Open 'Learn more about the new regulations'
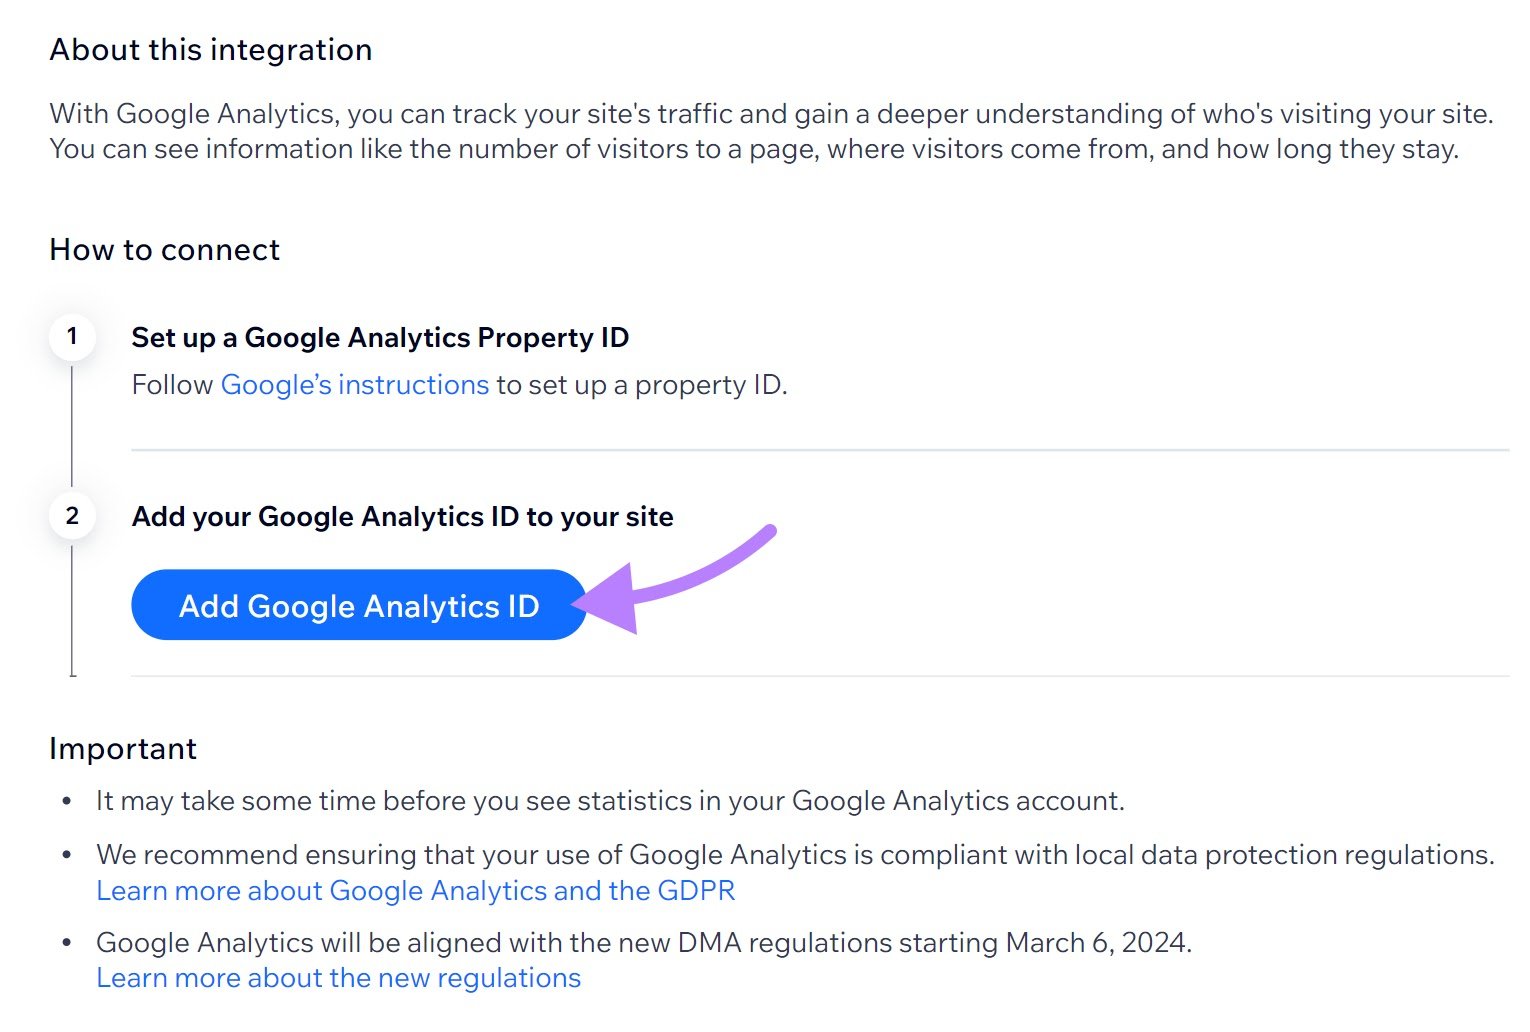 point(338,977)
